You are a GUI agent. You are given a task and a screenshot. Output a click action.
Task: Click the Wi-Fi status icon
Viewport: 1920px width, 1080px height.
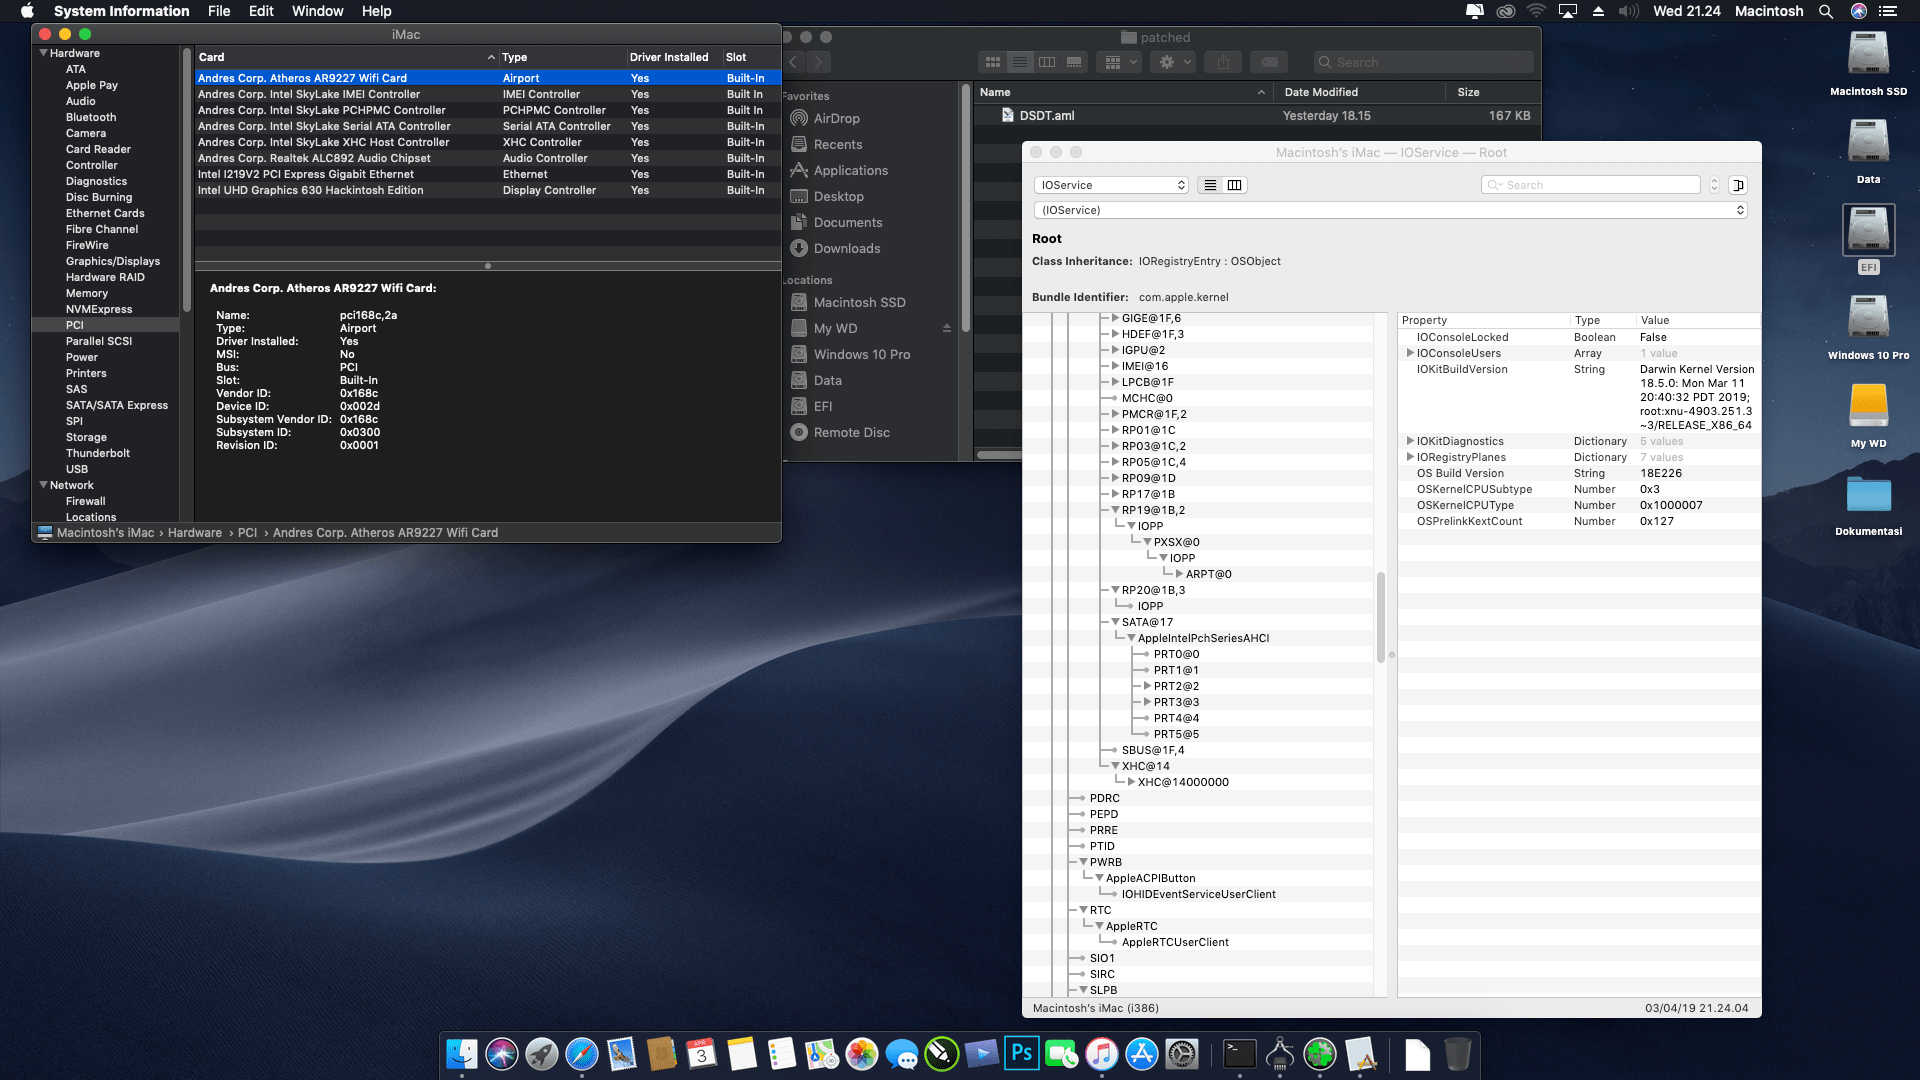point(1536,11)
